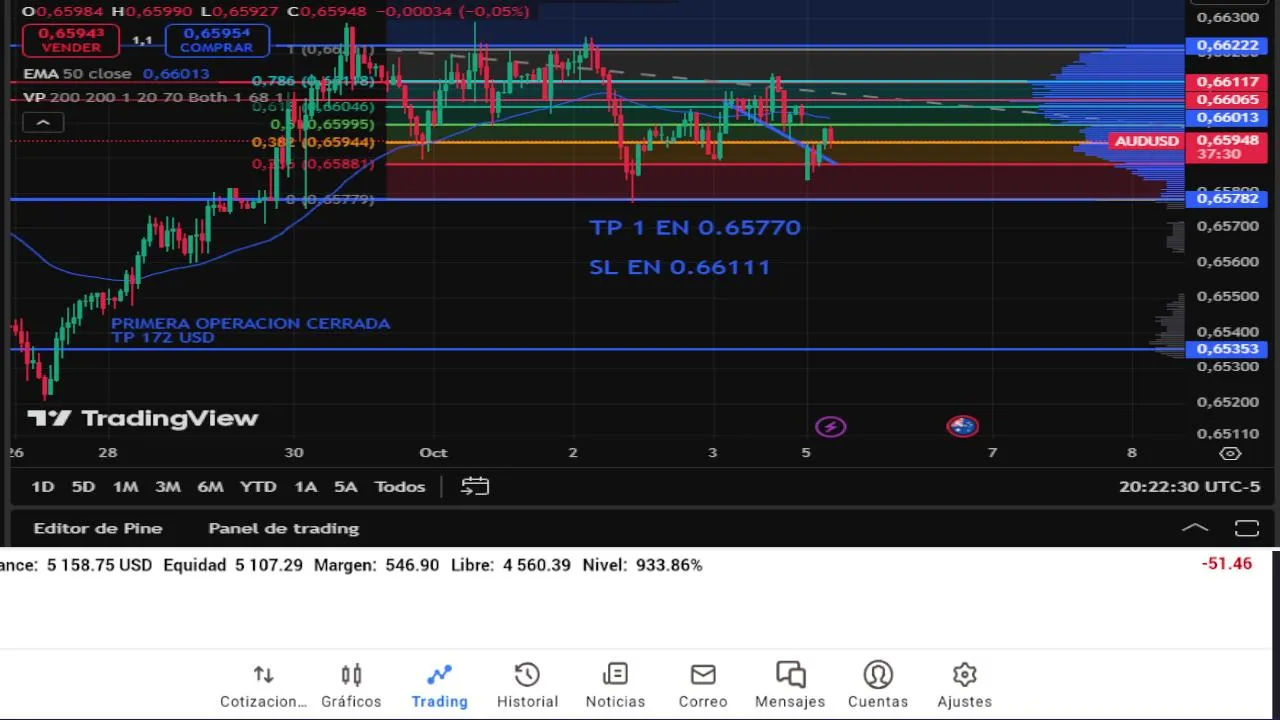Open the Cuentas tab

[x=878, y=686]
